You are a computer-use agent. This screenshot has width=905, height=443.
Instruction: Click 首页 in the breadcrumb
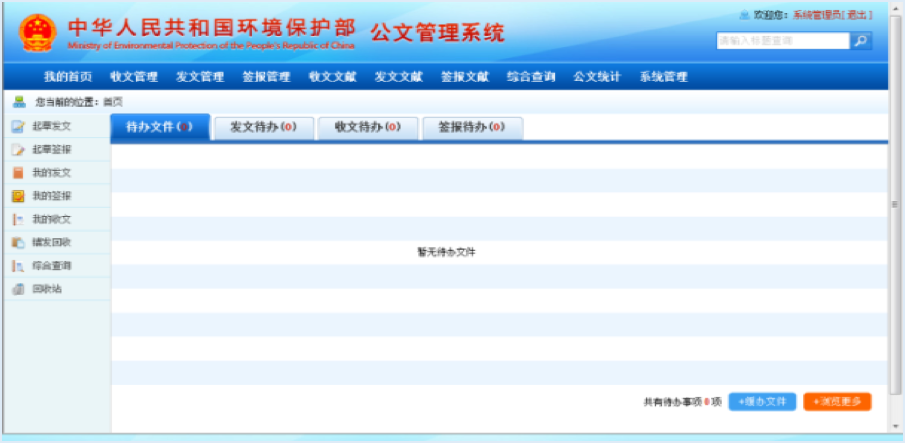pos(113,102)
